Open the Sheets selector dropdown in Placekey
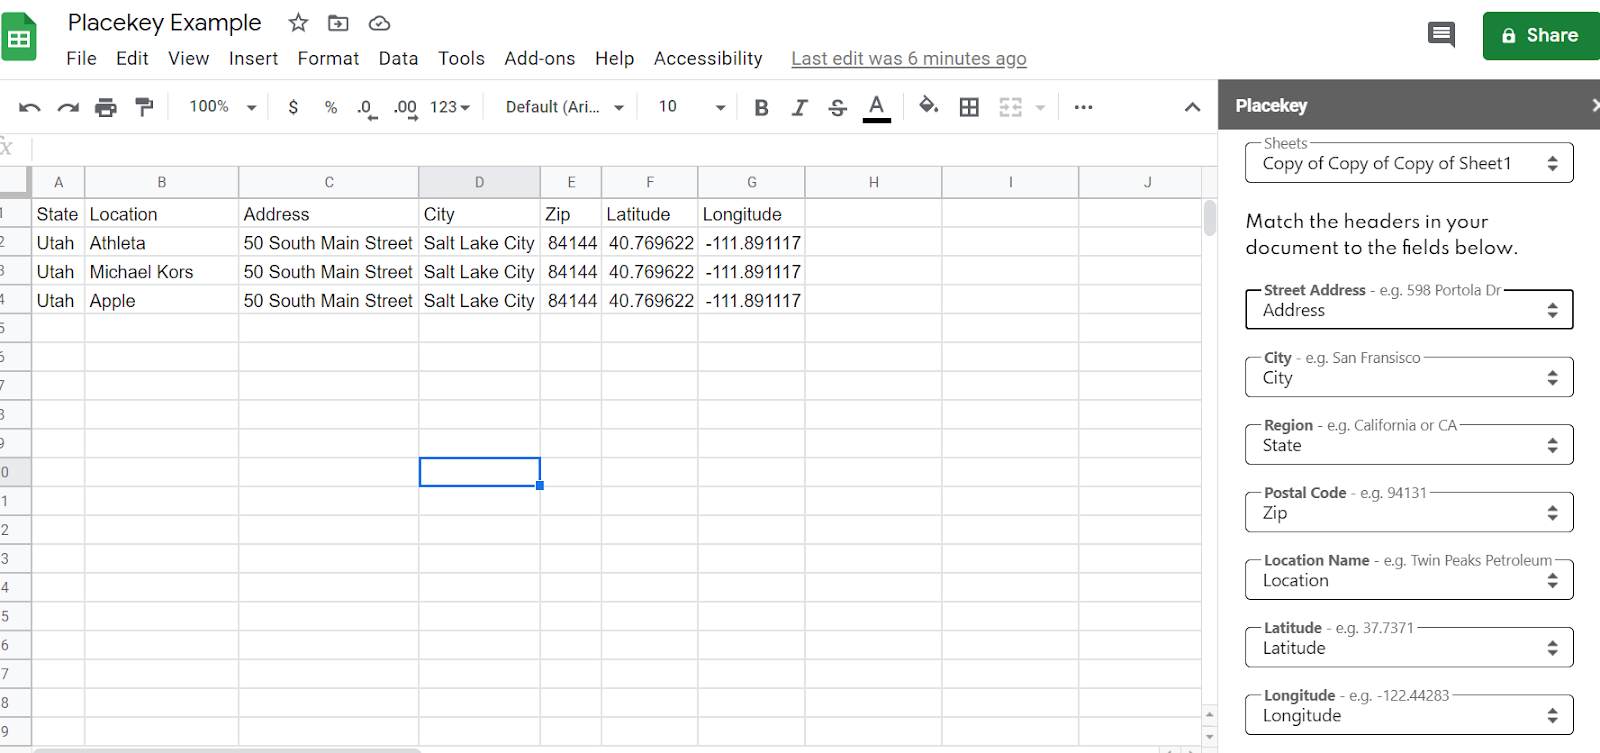Screen dimensions: 1600x753 [1409, 163]
